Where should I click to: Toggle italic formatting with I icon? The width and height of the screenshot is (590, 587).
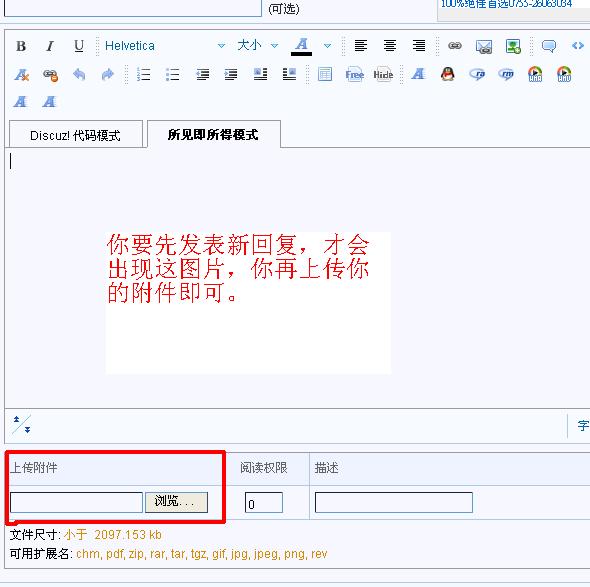pos(50,46)
